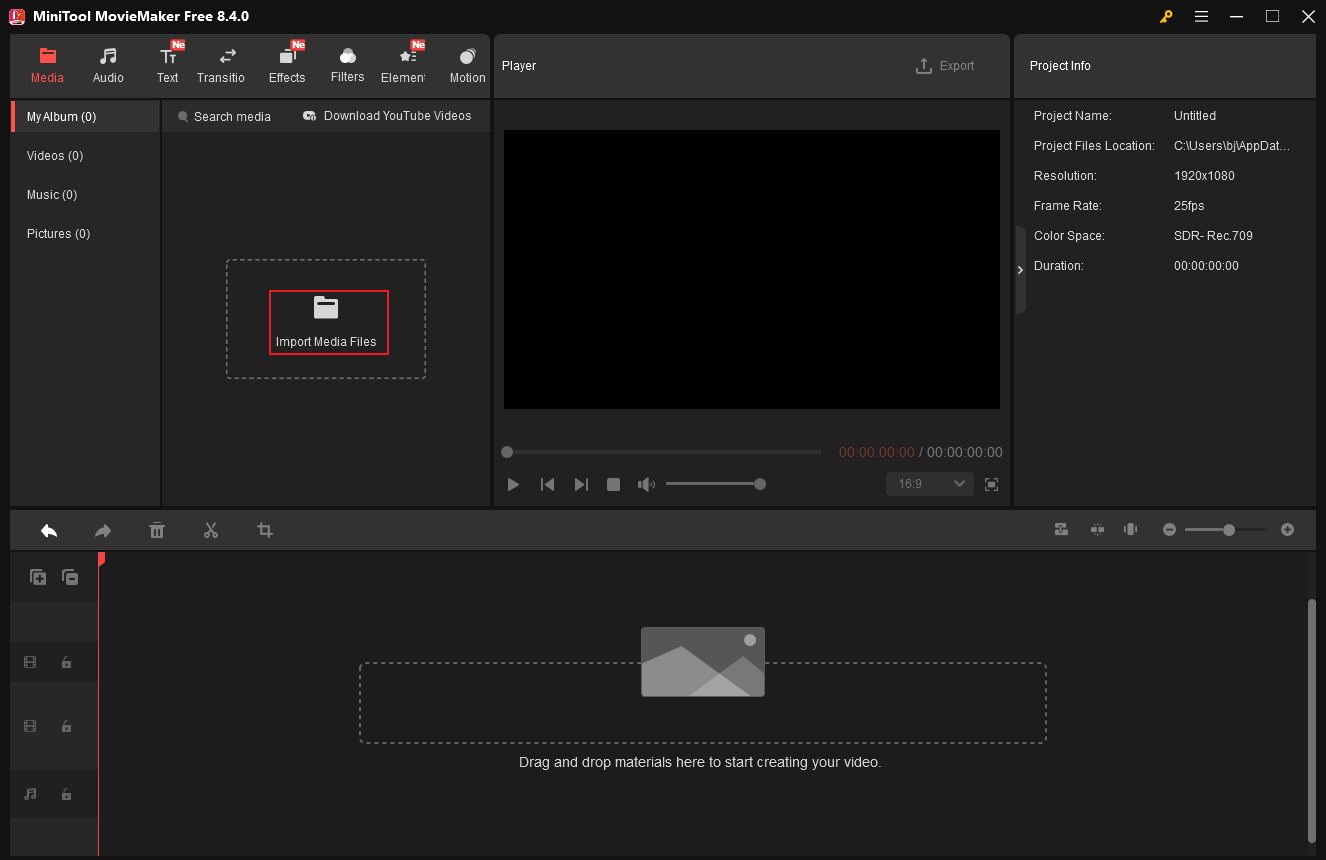Lock the music track
The width and height of the screenshot is (1326, 860).
point(66,794)
